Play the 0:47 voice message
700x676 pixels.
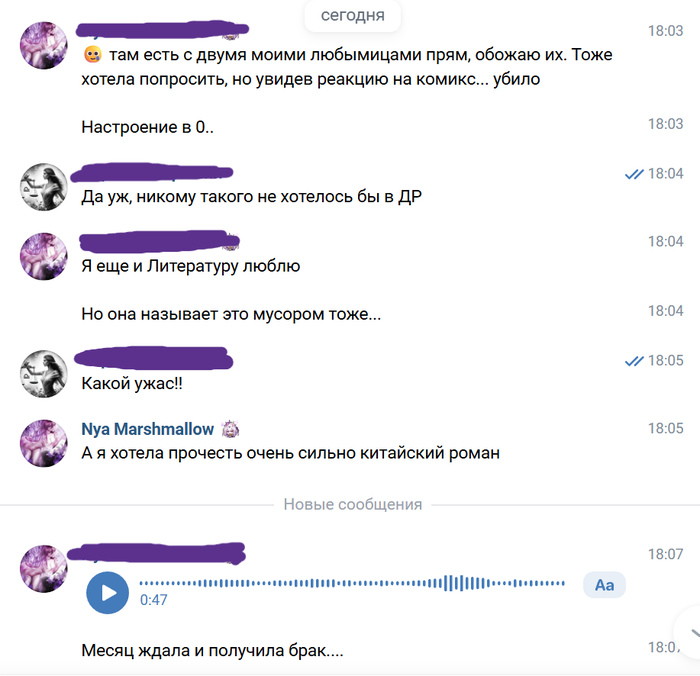(107, 593)
